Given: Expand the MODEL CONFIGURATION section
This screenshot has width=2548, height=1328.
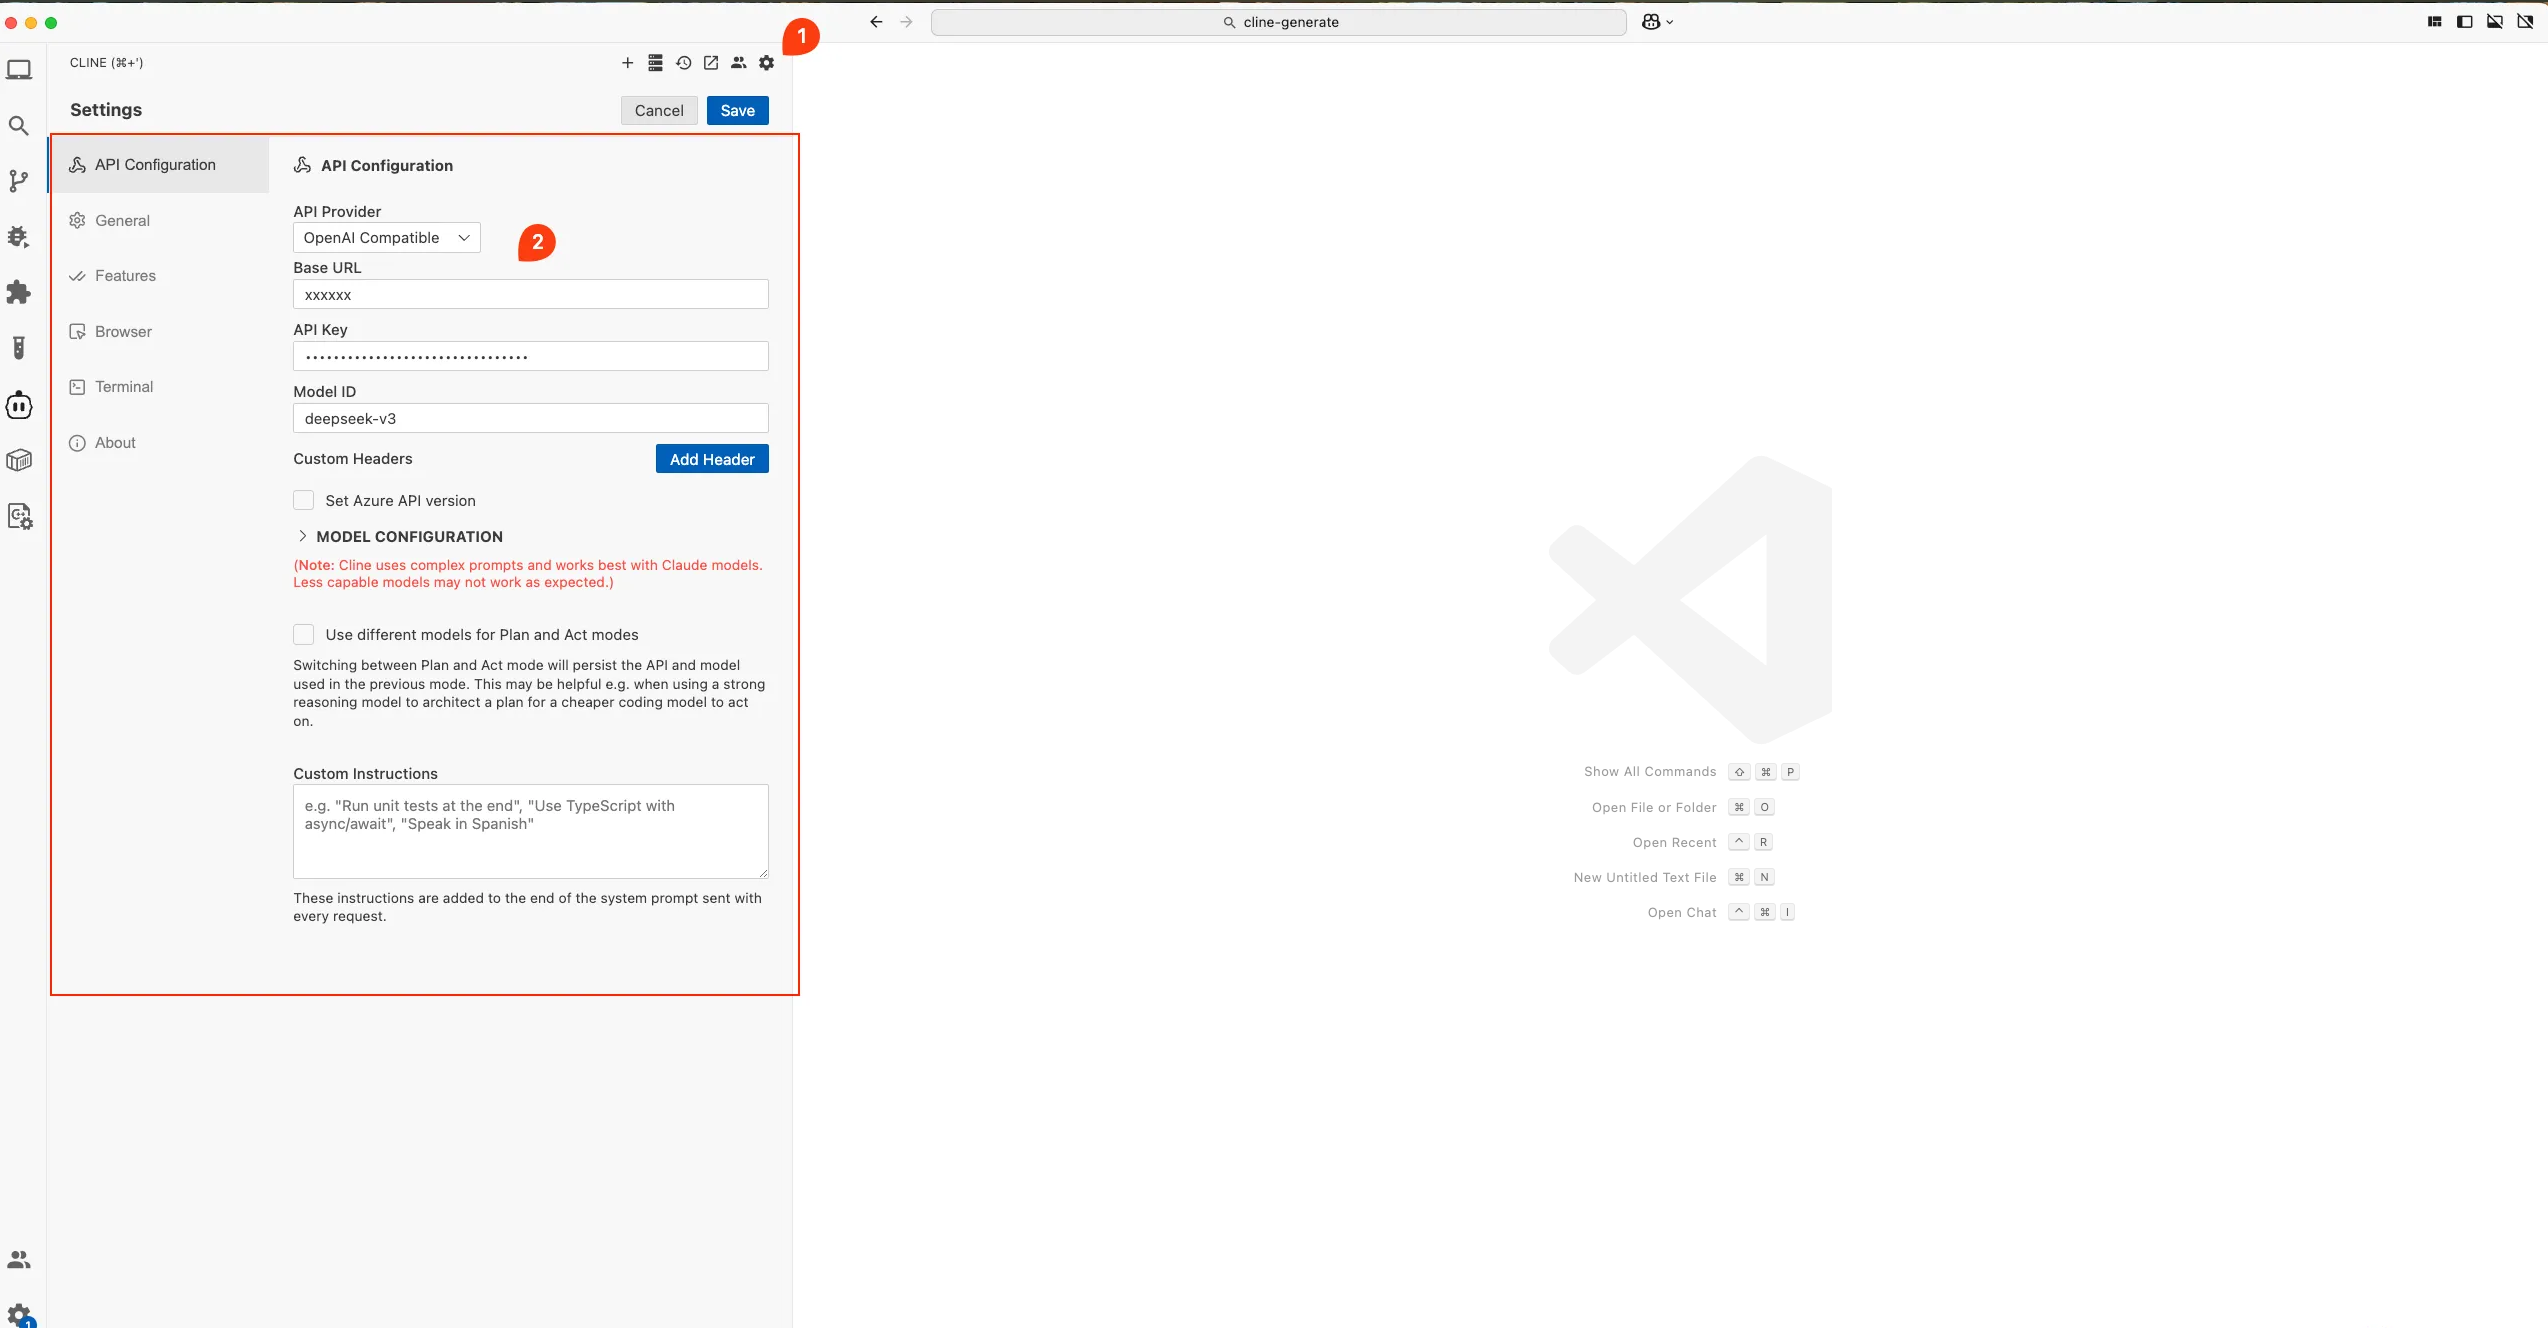Looking at the screenshot, I should [398, 536].
